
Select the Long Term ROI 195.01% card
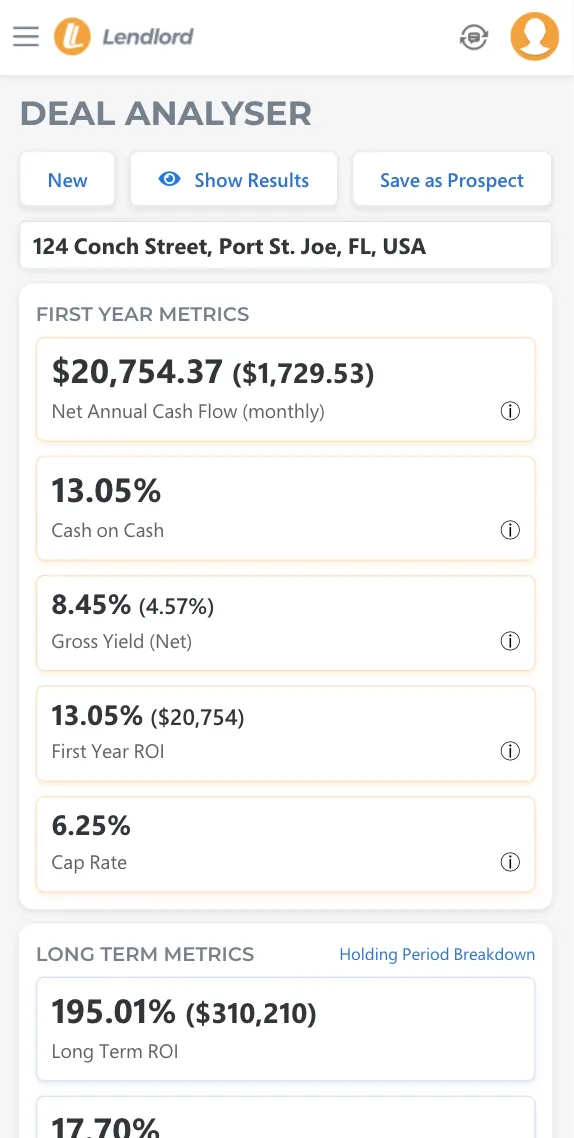pos(286,1029)
